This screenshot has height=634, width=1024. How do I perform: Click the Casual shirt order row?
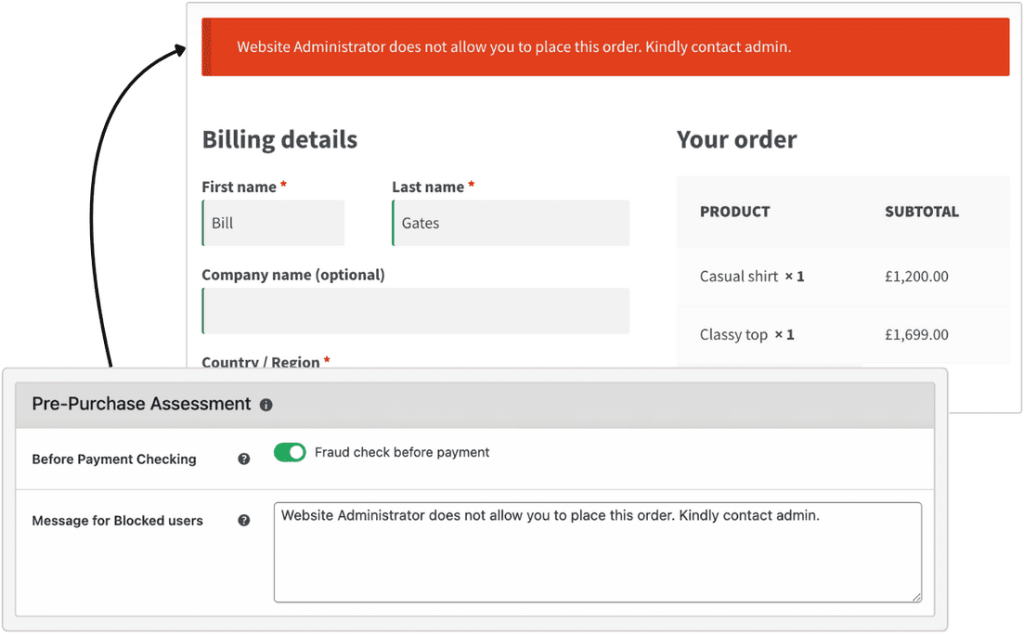(x=843, y=277)
